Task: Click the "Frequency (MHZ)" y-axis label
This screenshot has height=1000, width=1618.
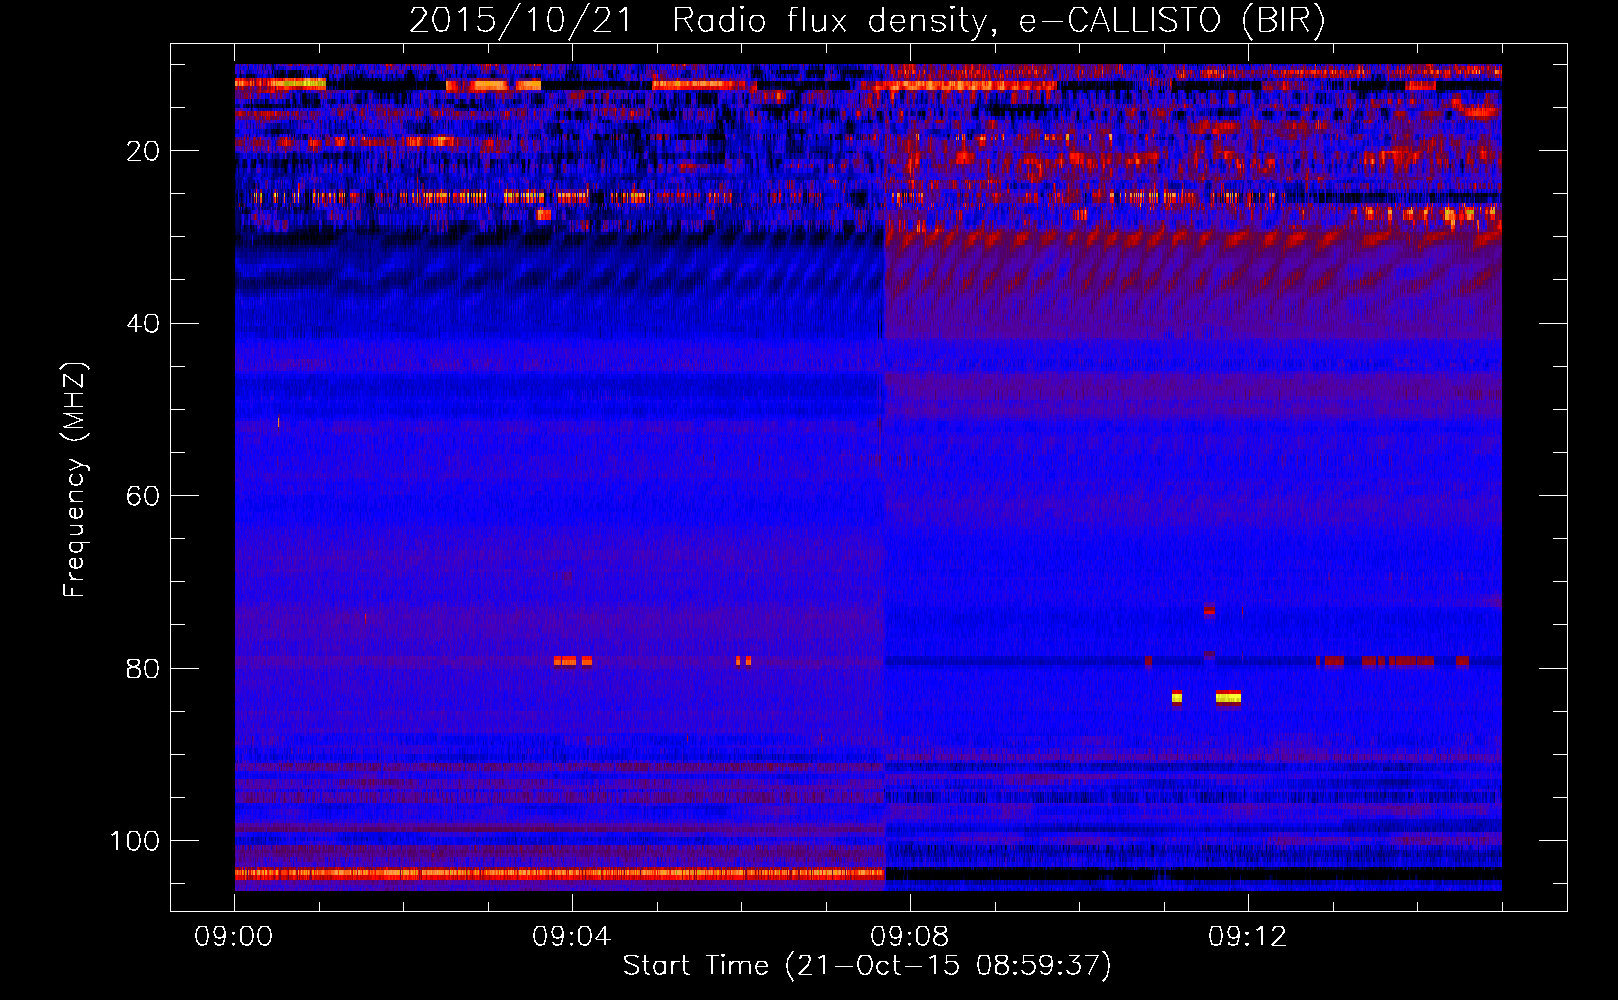Action: (x=75, y=480)
